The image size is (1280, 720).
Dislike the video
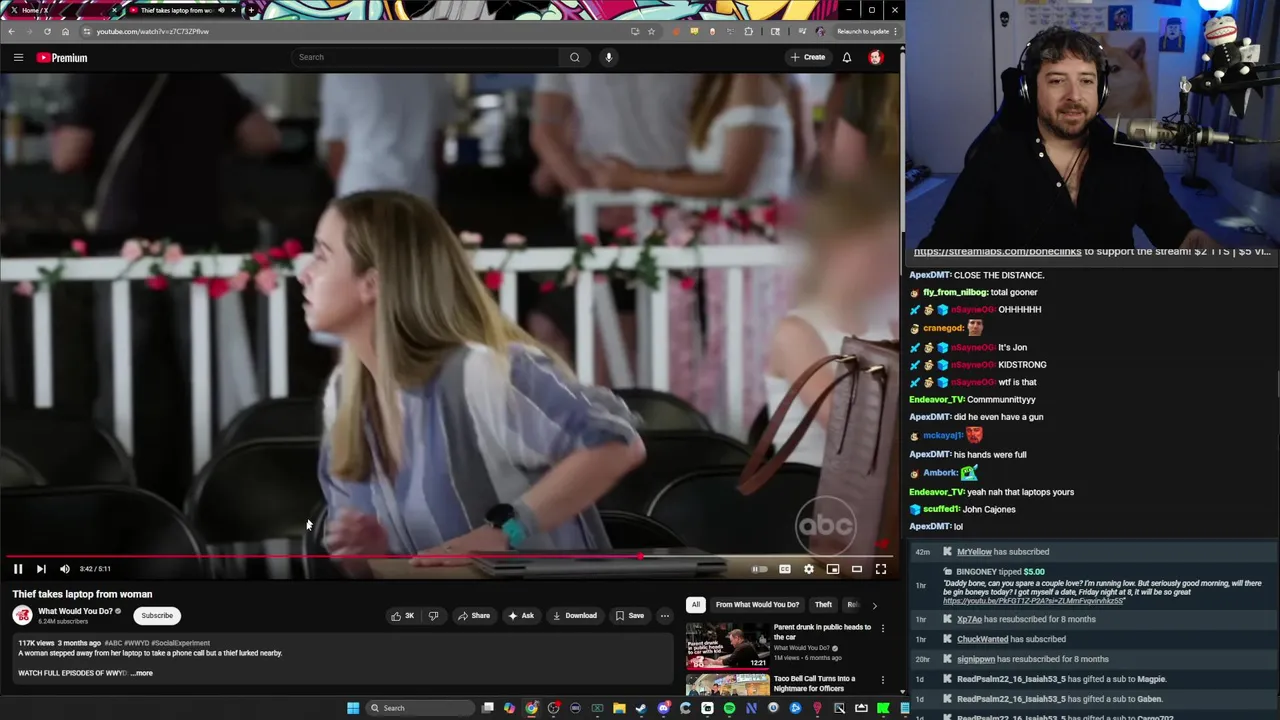433,616
